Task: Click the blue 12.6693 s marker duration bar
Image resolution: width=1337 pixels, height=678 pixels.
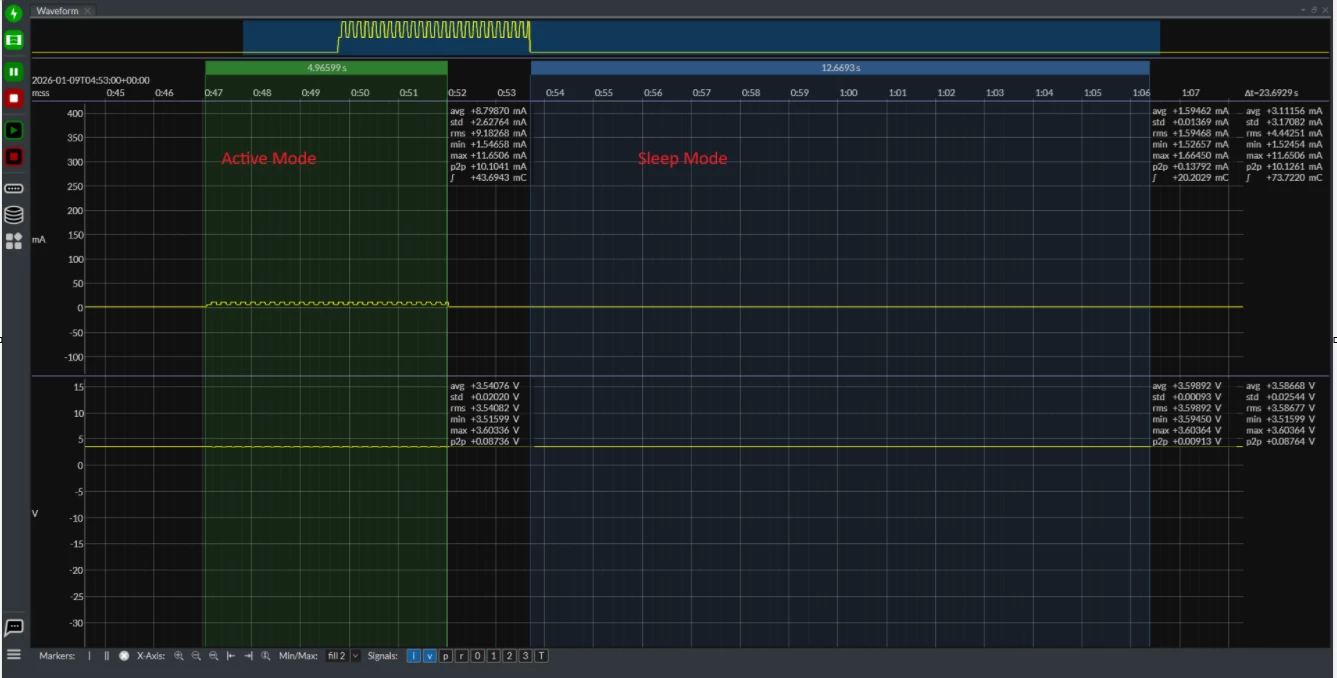Action: (x=840, y=68)
